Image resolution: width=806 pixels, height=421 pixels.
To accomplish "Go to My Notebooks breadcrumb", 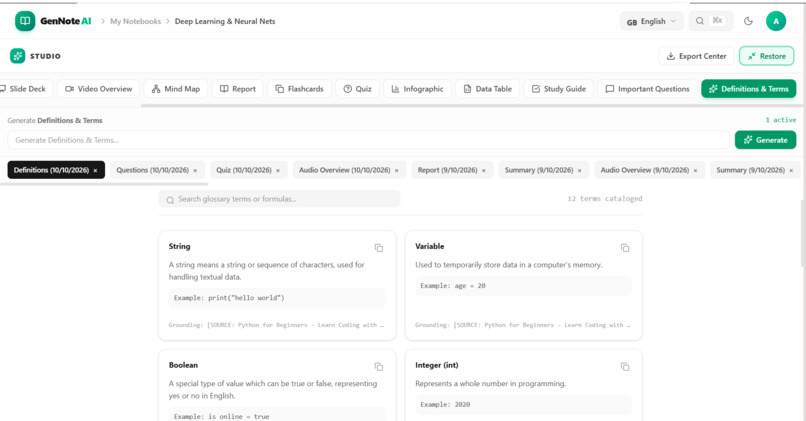I will coord(135,21).
